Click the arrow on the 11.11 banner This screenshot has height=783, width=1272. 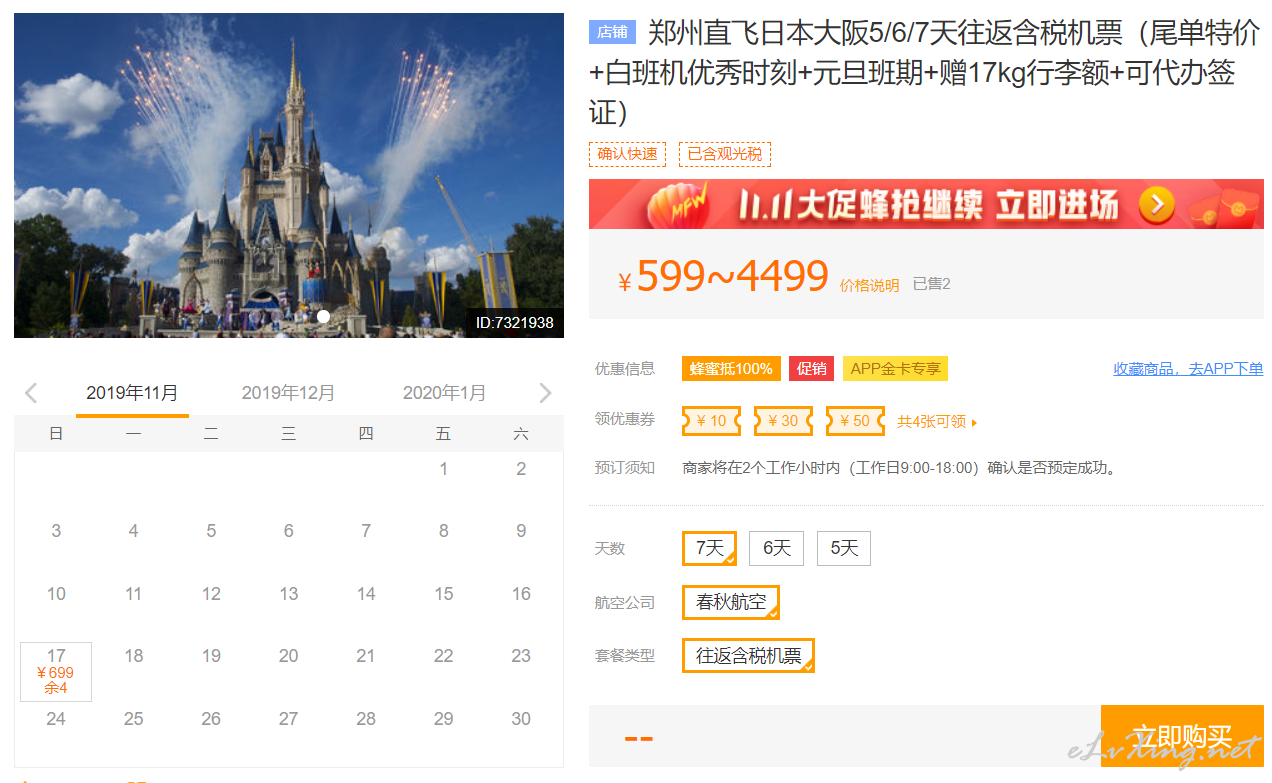[x=1157, y=205]
